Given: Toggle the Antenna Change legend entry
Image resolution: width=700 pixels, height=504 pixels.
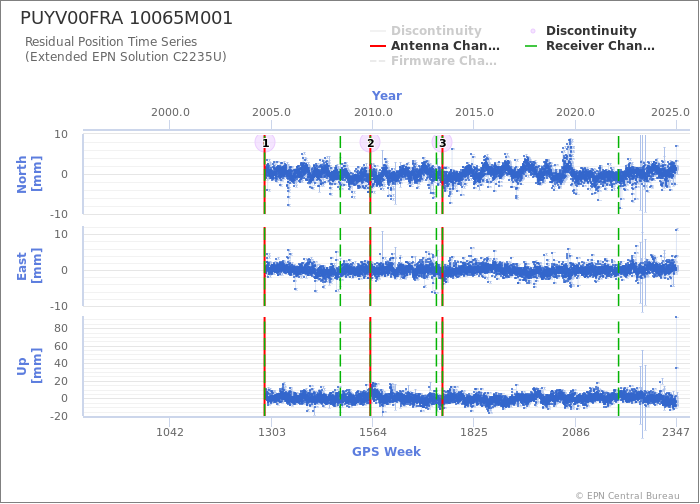Looking at the screenshot, I should coord(435,46).
